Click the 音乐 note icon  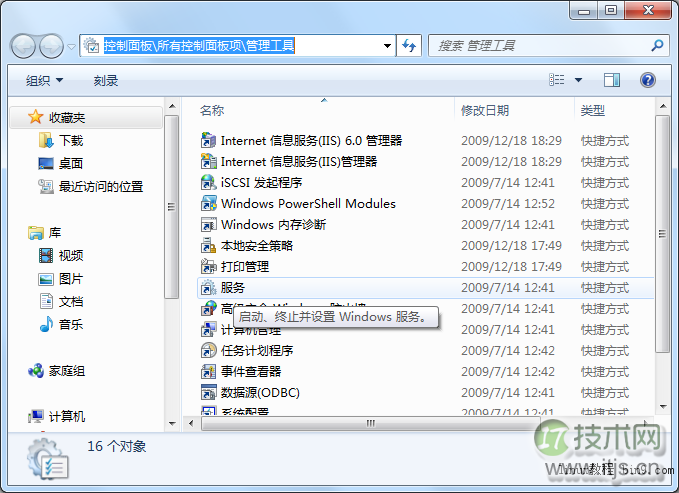(x=46, y=324)
